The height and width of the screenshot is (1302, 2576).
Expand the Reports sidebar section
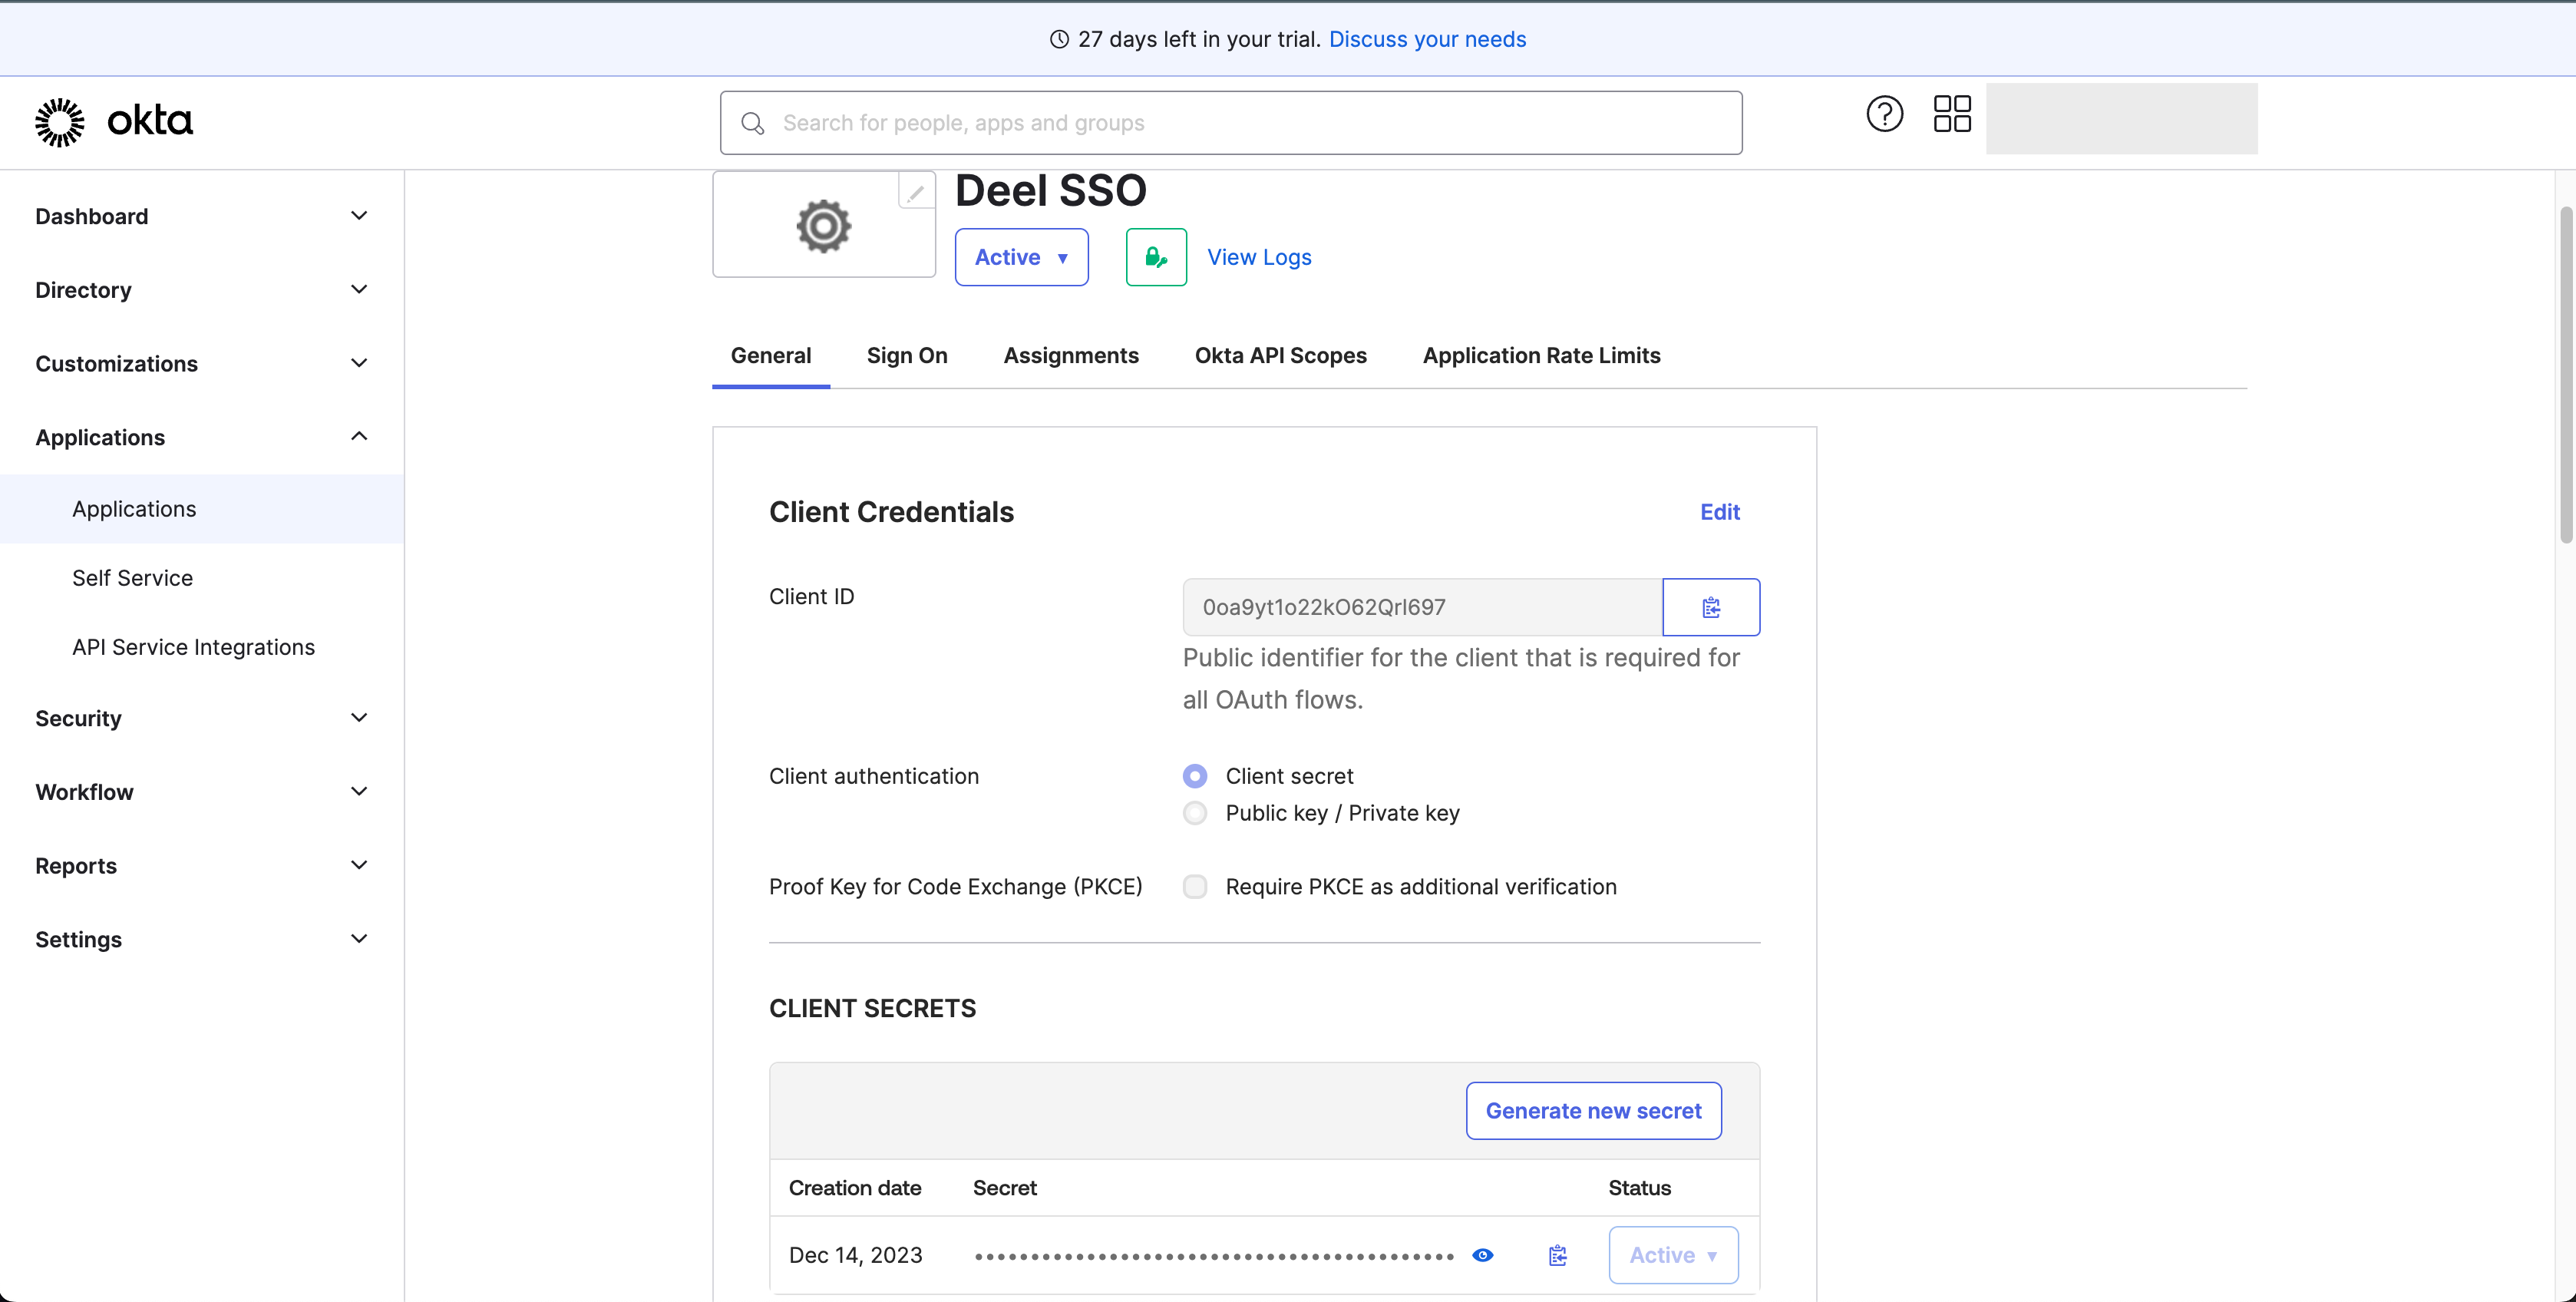coord(202,866)
